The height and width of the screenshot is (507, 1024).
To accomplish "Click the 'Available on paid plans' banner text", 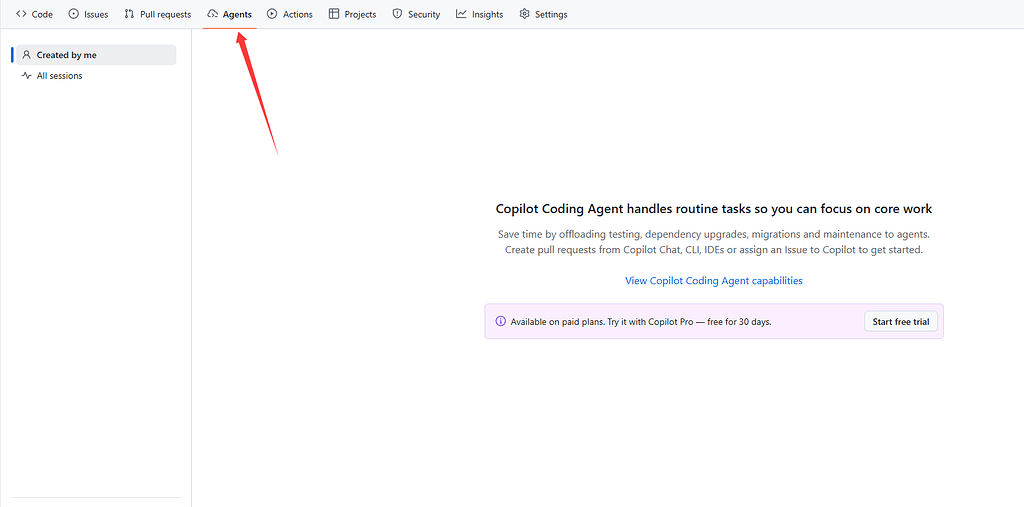I will point(641,322).
